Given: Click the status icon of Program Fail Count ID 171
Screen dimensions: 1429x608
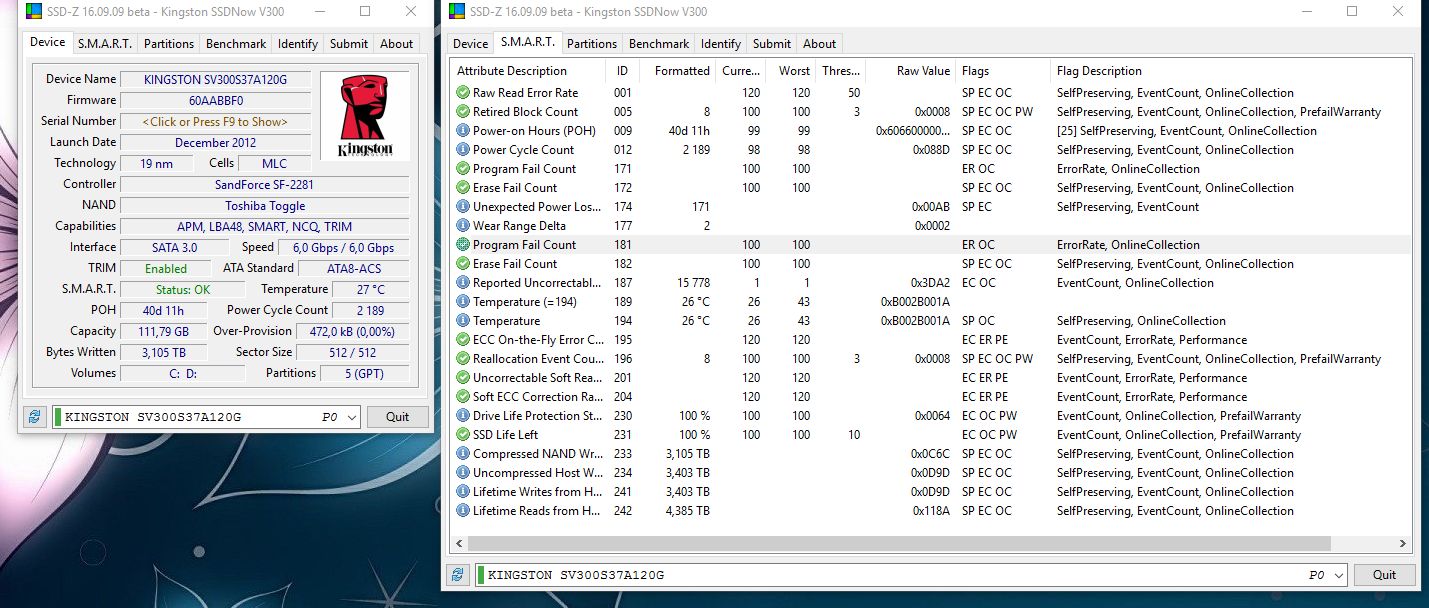Looking at the screenshot, I should 463,169.
